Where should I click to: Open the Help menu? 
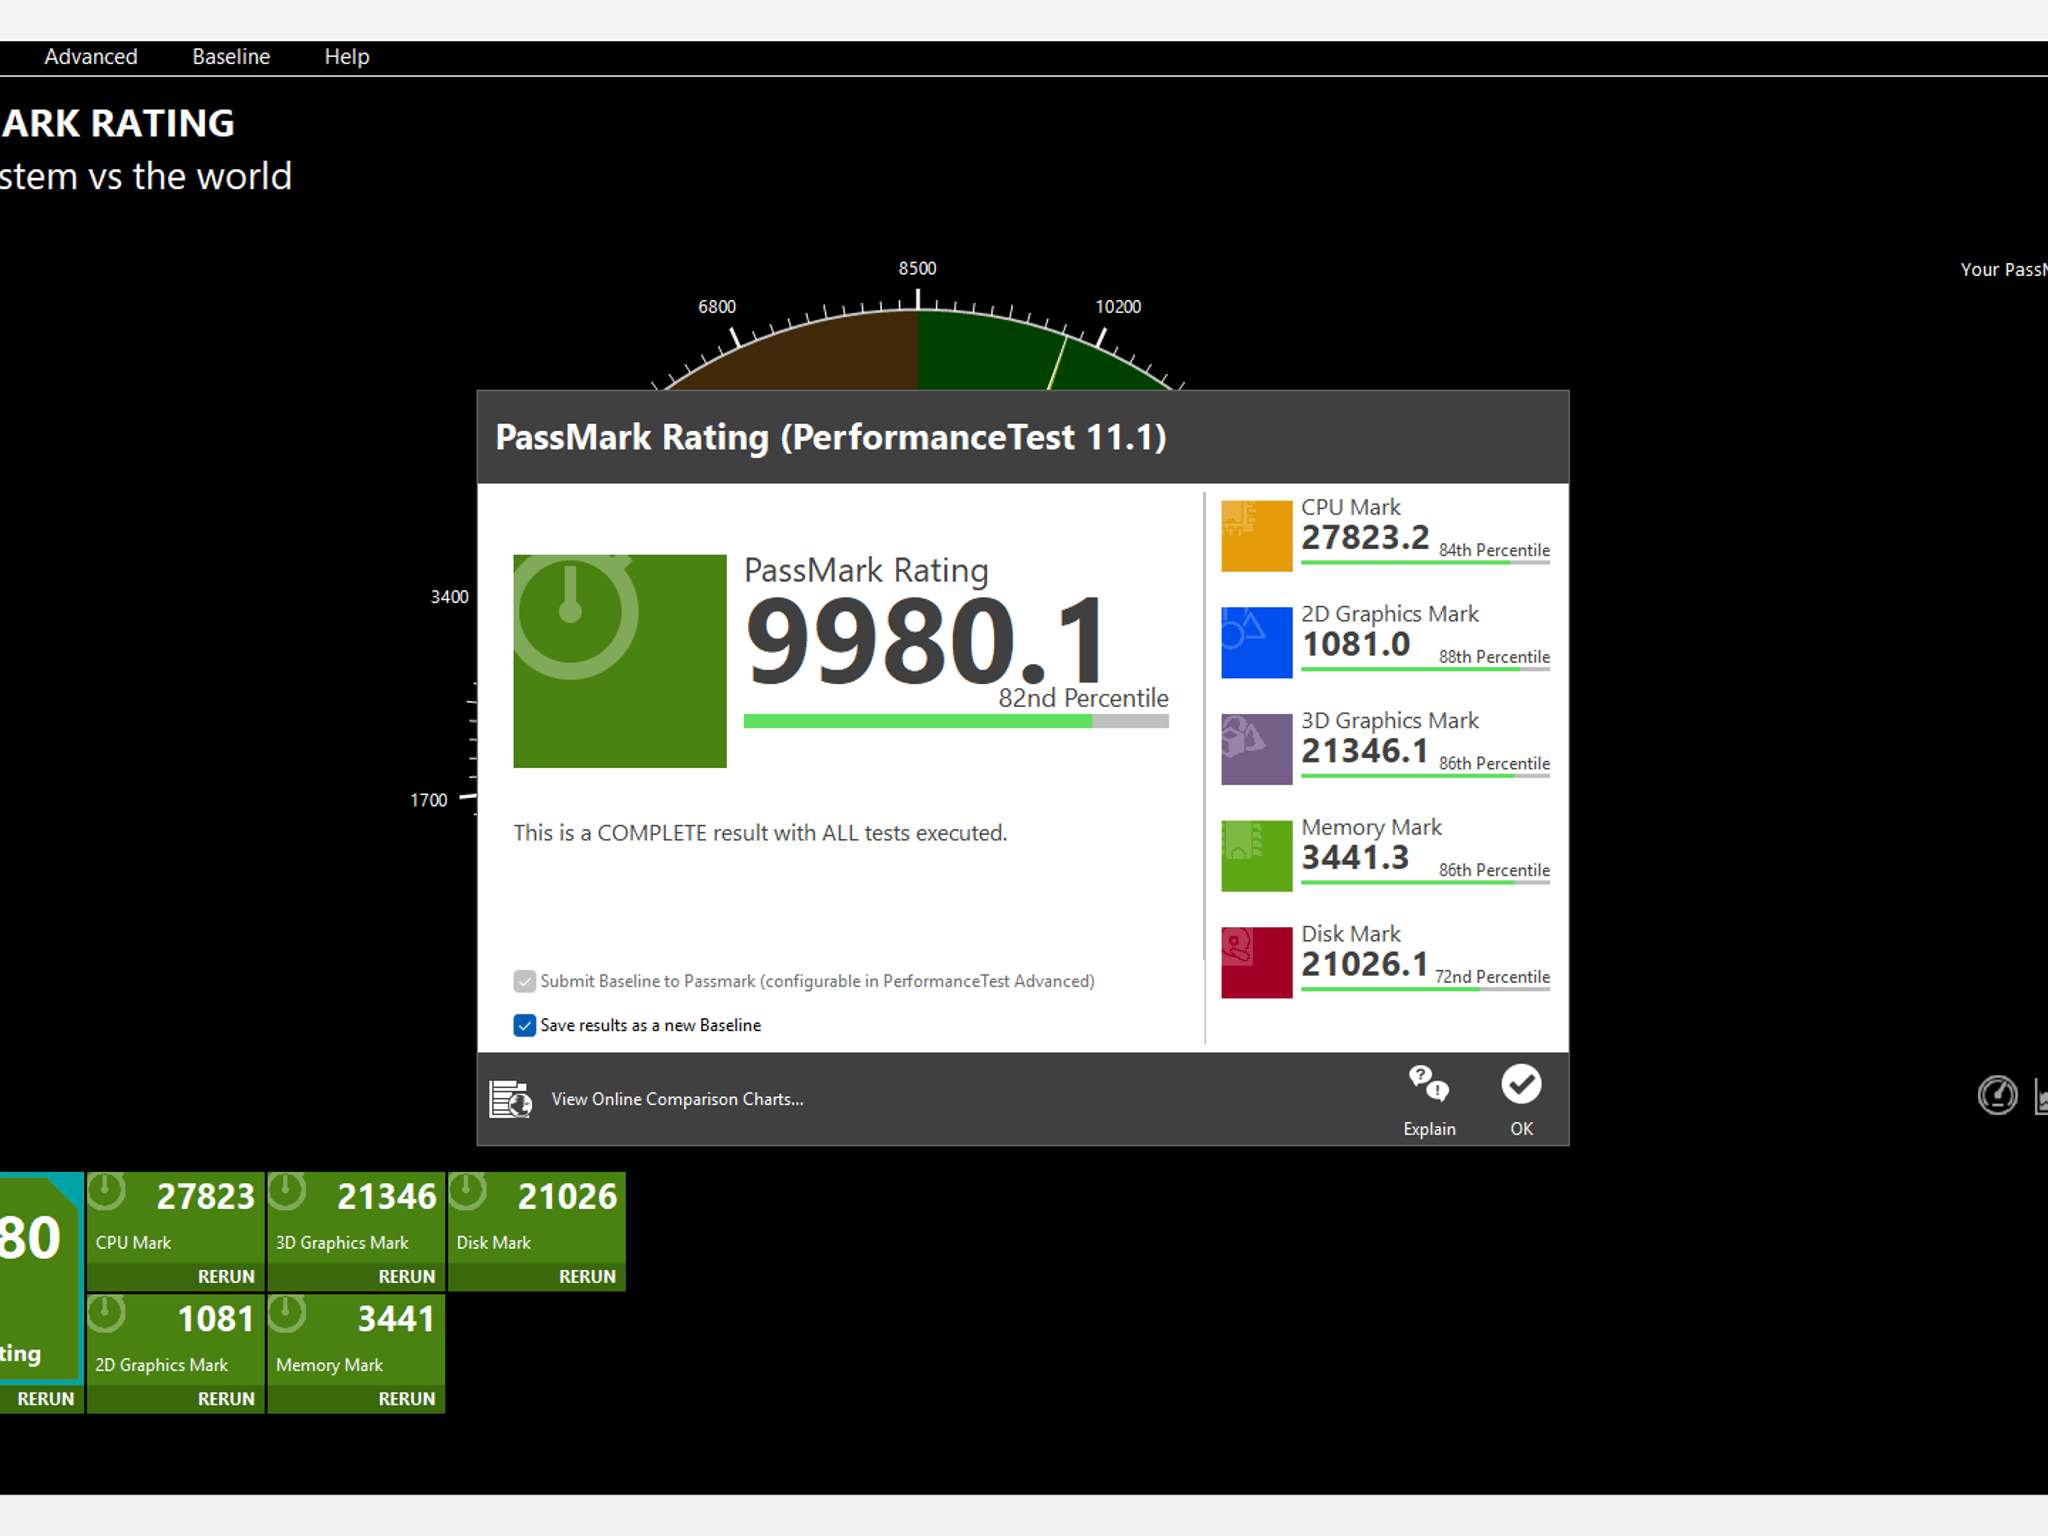coord(347,57)
